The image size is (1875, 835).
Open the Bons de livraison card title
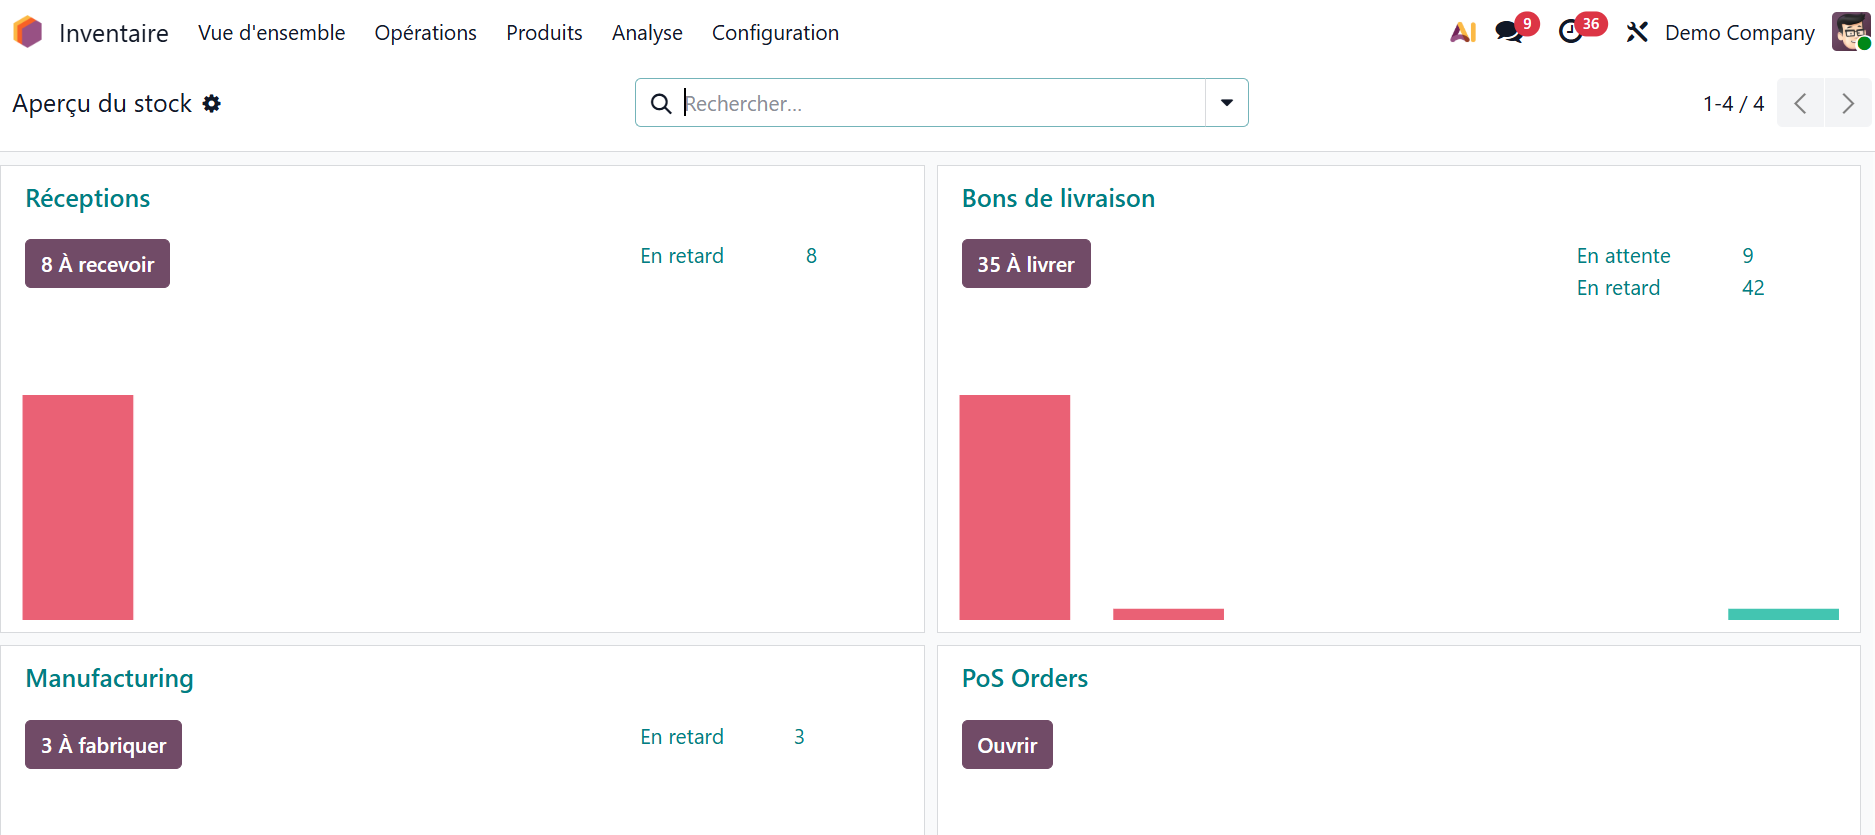point(1058,198)
